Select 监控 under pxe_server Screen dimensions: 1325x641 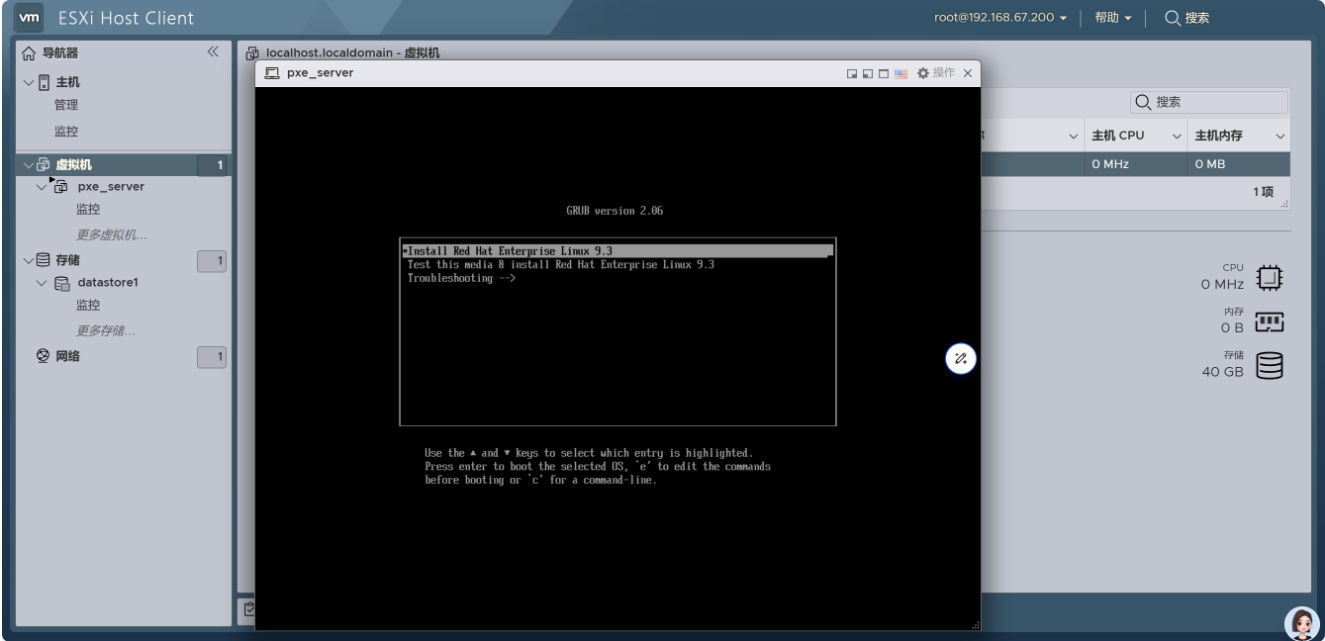[88, 209]
